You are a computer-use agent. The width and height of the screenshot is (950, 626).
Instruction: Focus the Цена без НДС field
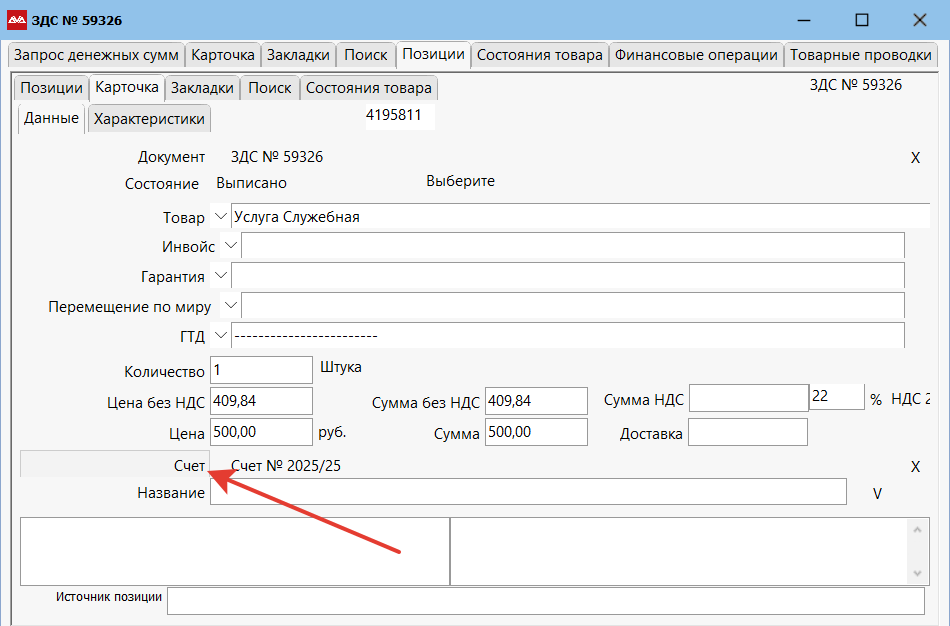coord(261,401)
